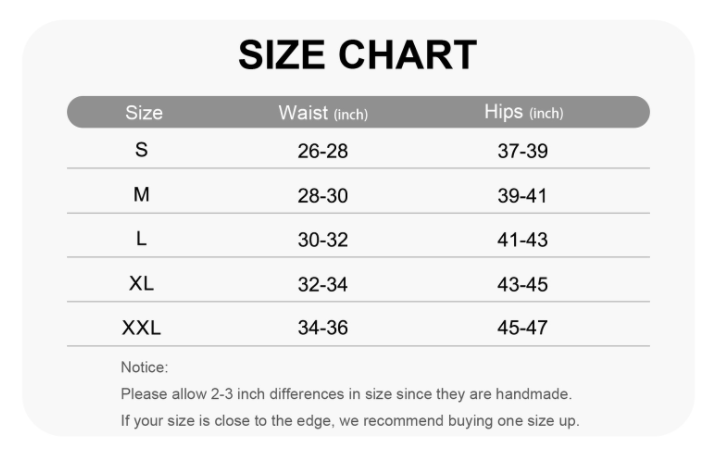
Task: Choose the XXL size row label
Action: click(141, 327)
